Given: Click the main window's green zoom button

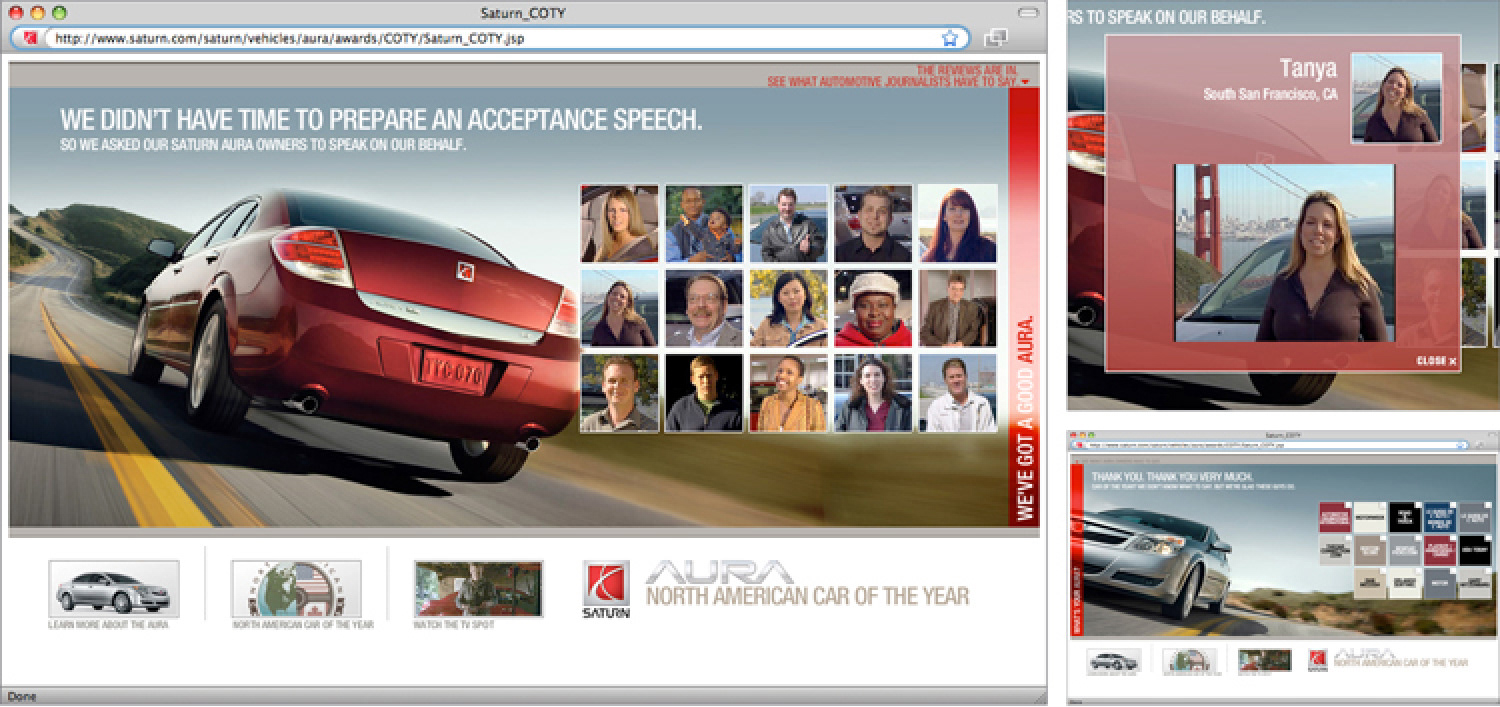Looking at the screenshot, I should [59, 13].
